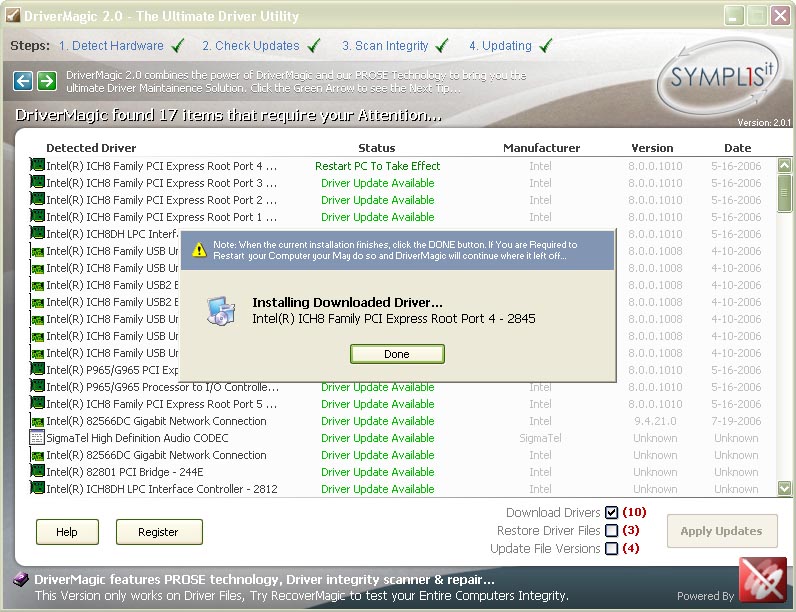Click the Version: 2.0.1 label
This screenshot has width=796, height=612.
[764, 122]
